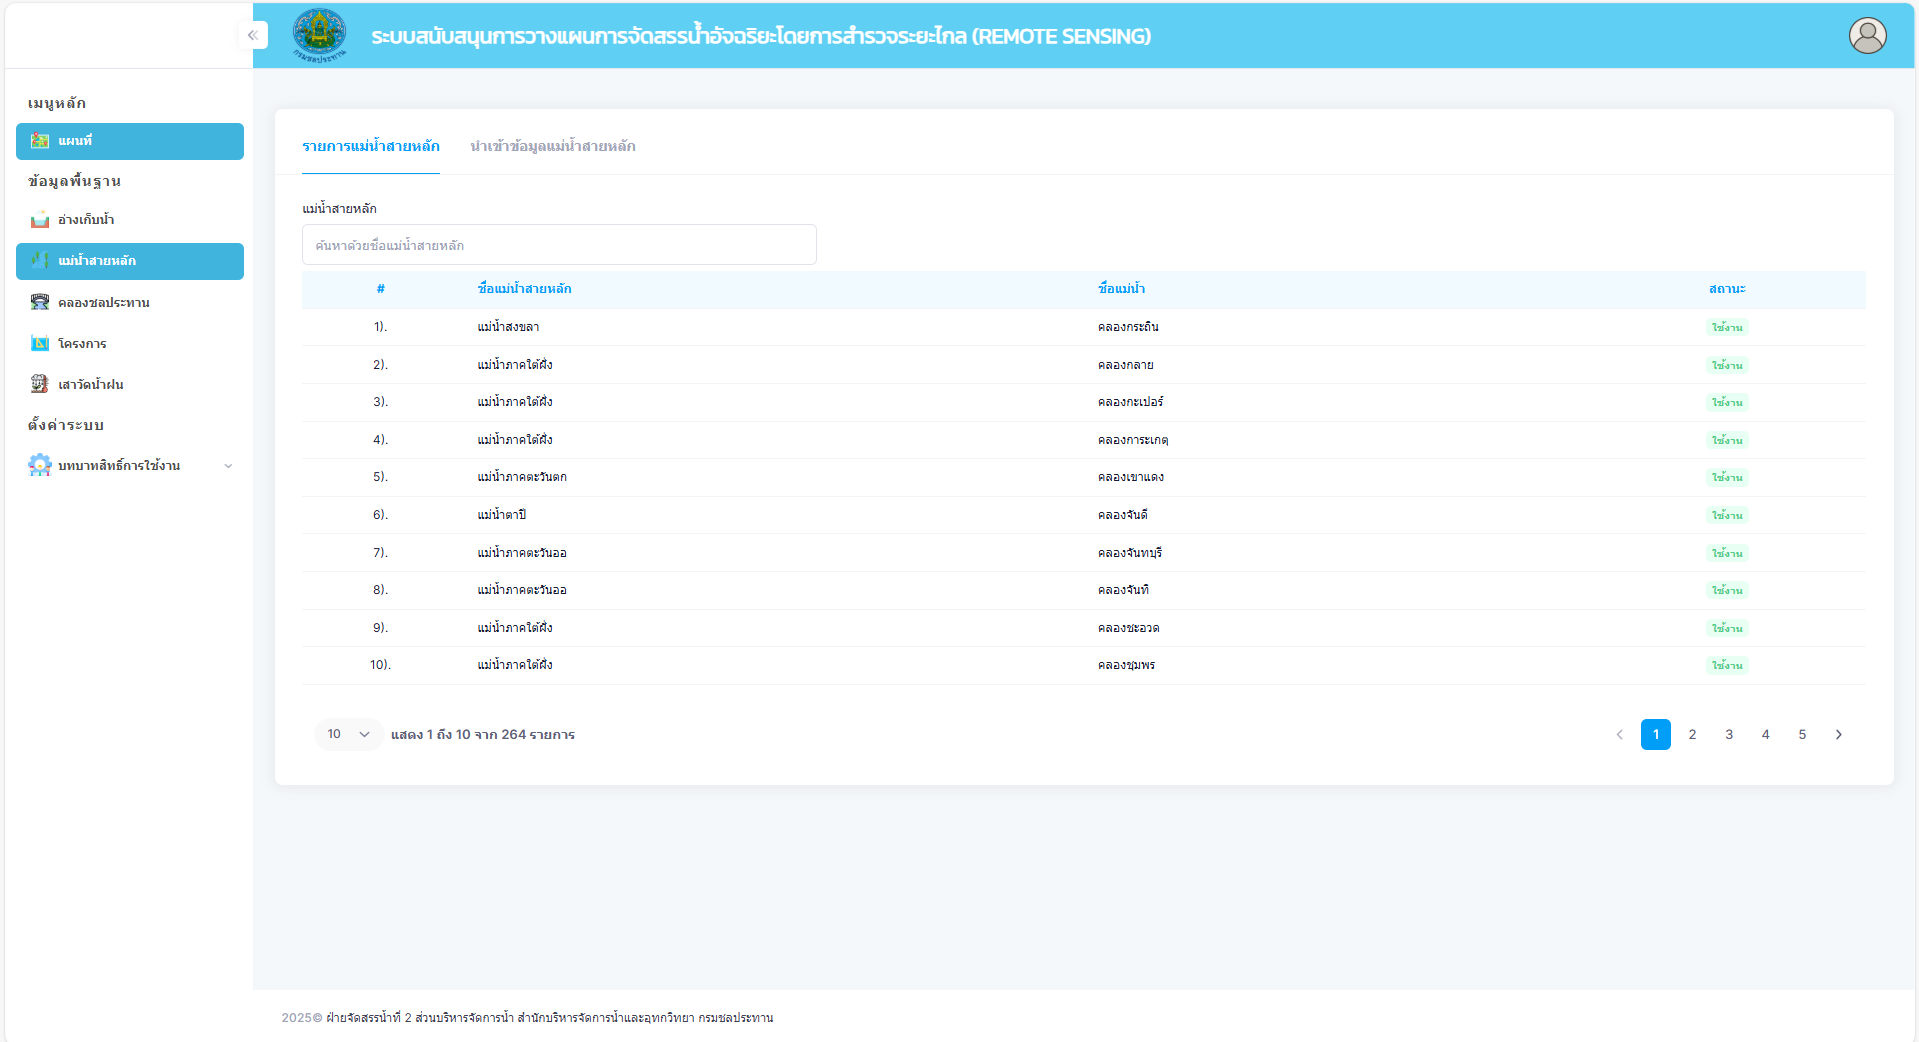Screen dimensions: 1919x1042
Task: Go to page 2 of results
Action: (1692, 734)
